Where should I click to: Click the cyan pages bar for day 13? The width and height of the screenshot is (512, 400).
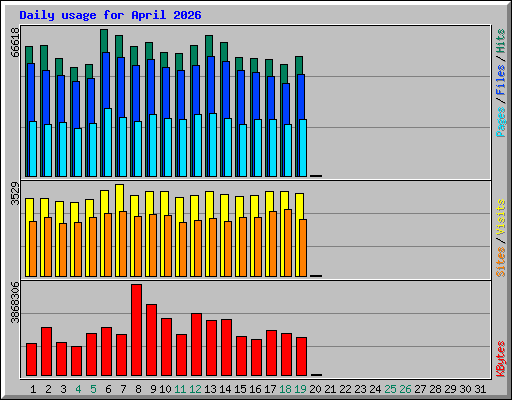213,145
